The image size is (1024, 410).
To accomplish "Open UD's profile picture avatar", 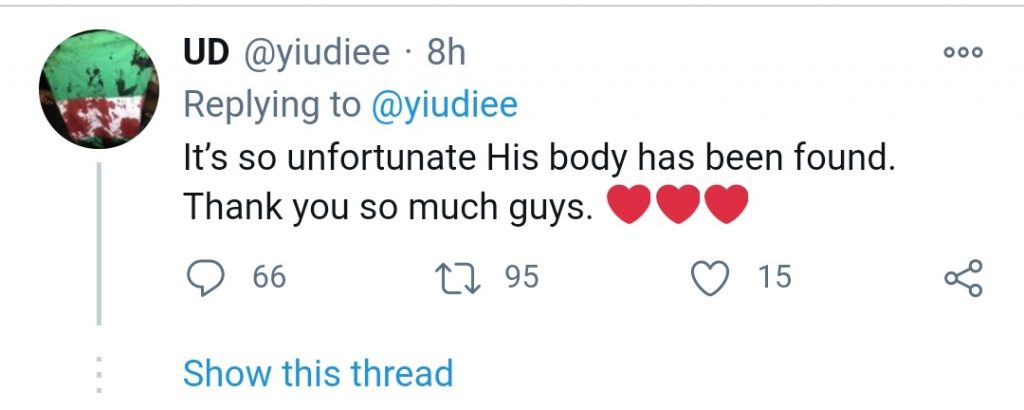I will click(98, 90).
